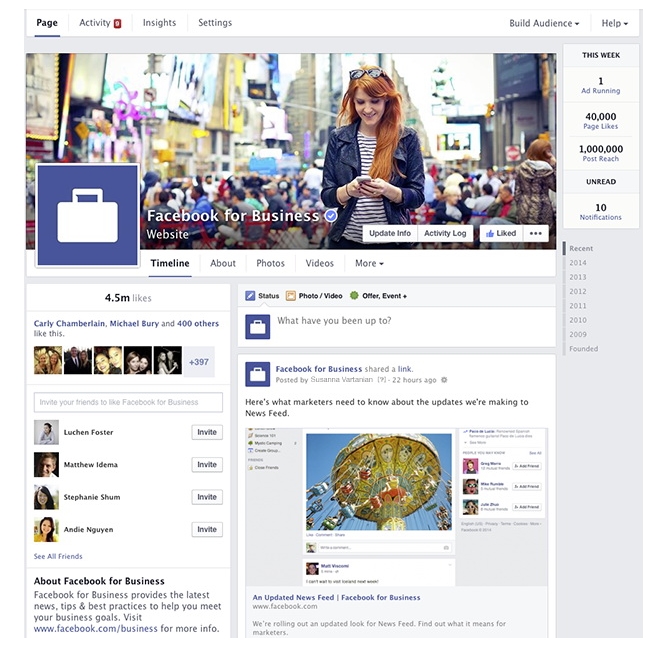Click Matthew Idema's profile photo
The width and height of the screenshot is (653, 654).
[46, 465]
